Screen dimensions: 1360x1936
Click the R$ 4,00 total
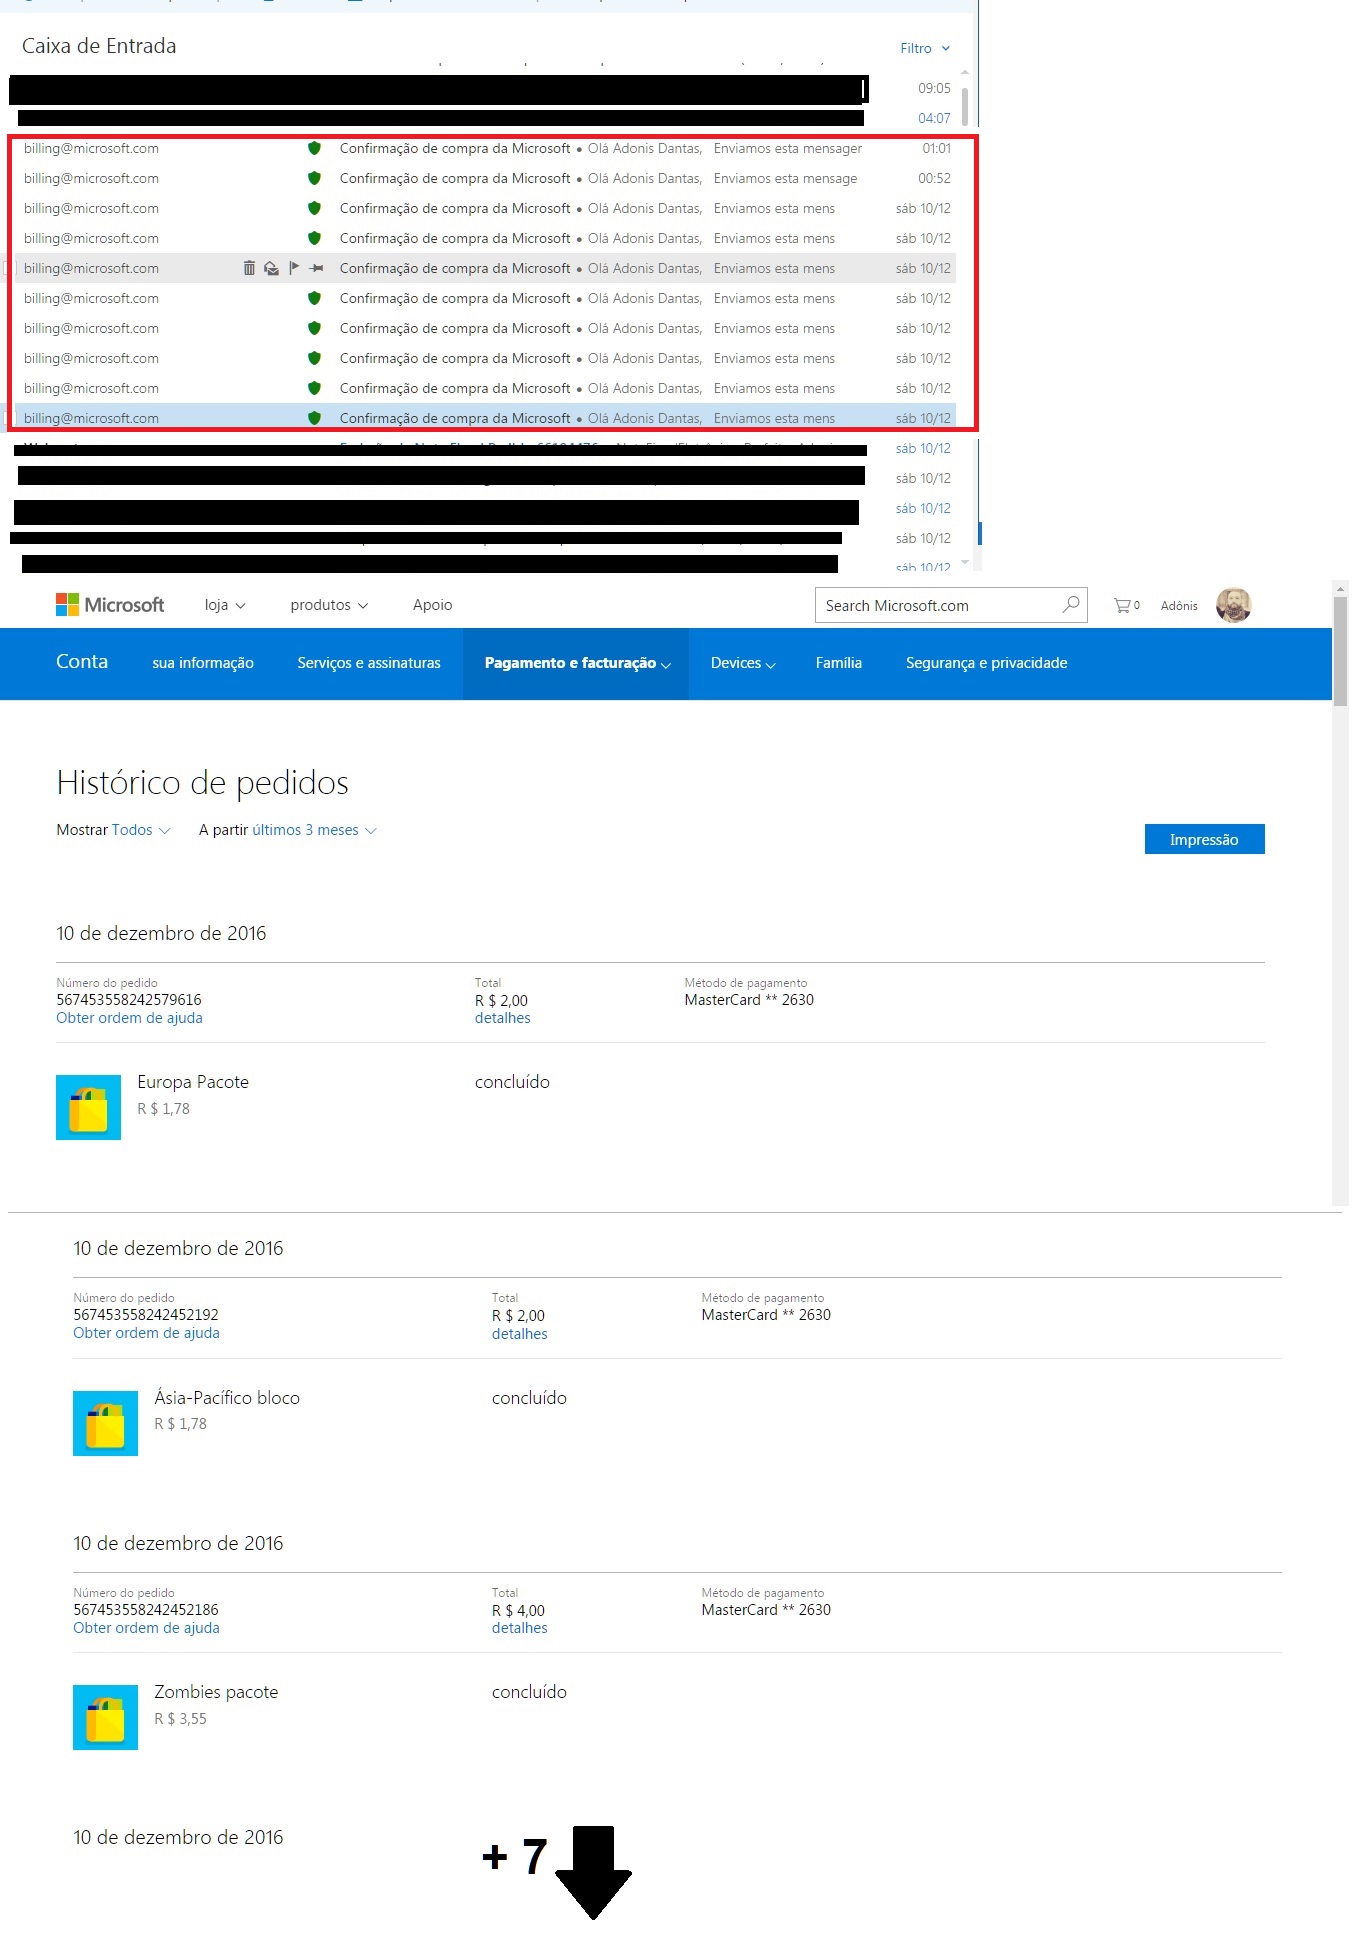tap(518, 1611)
